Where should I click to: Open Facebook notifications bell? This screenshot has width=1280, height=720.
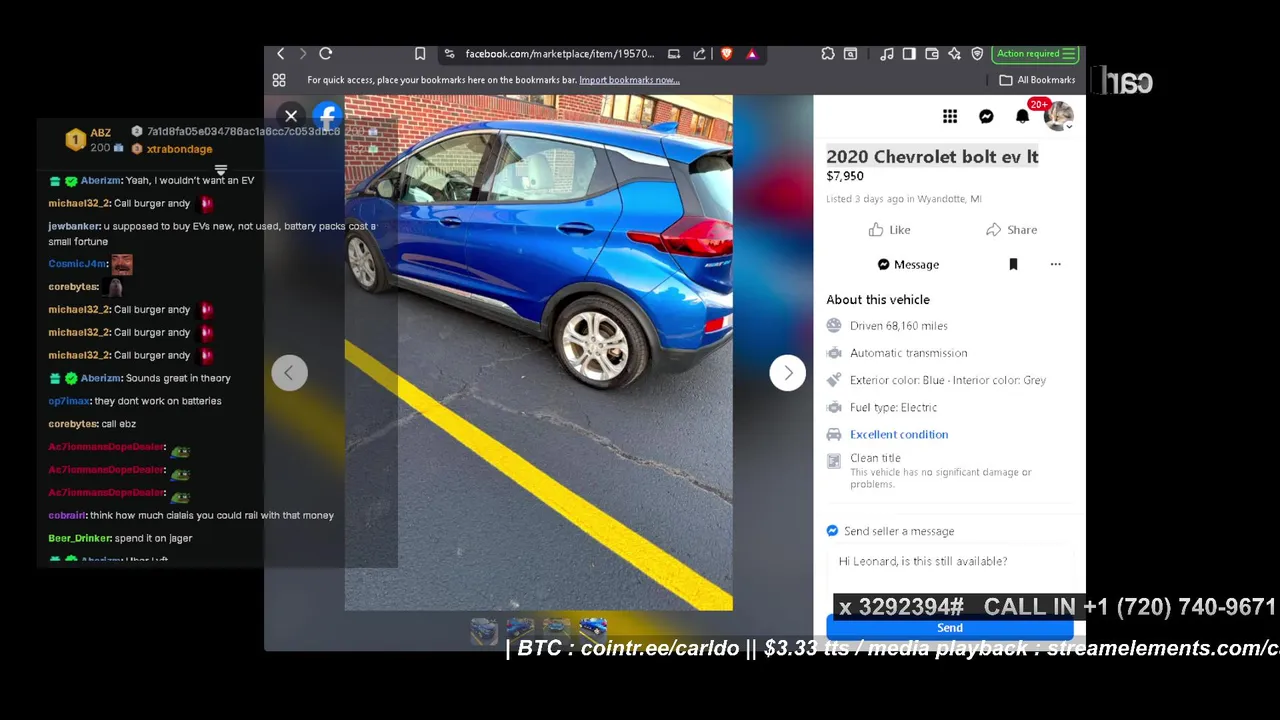click(1022, 117)
